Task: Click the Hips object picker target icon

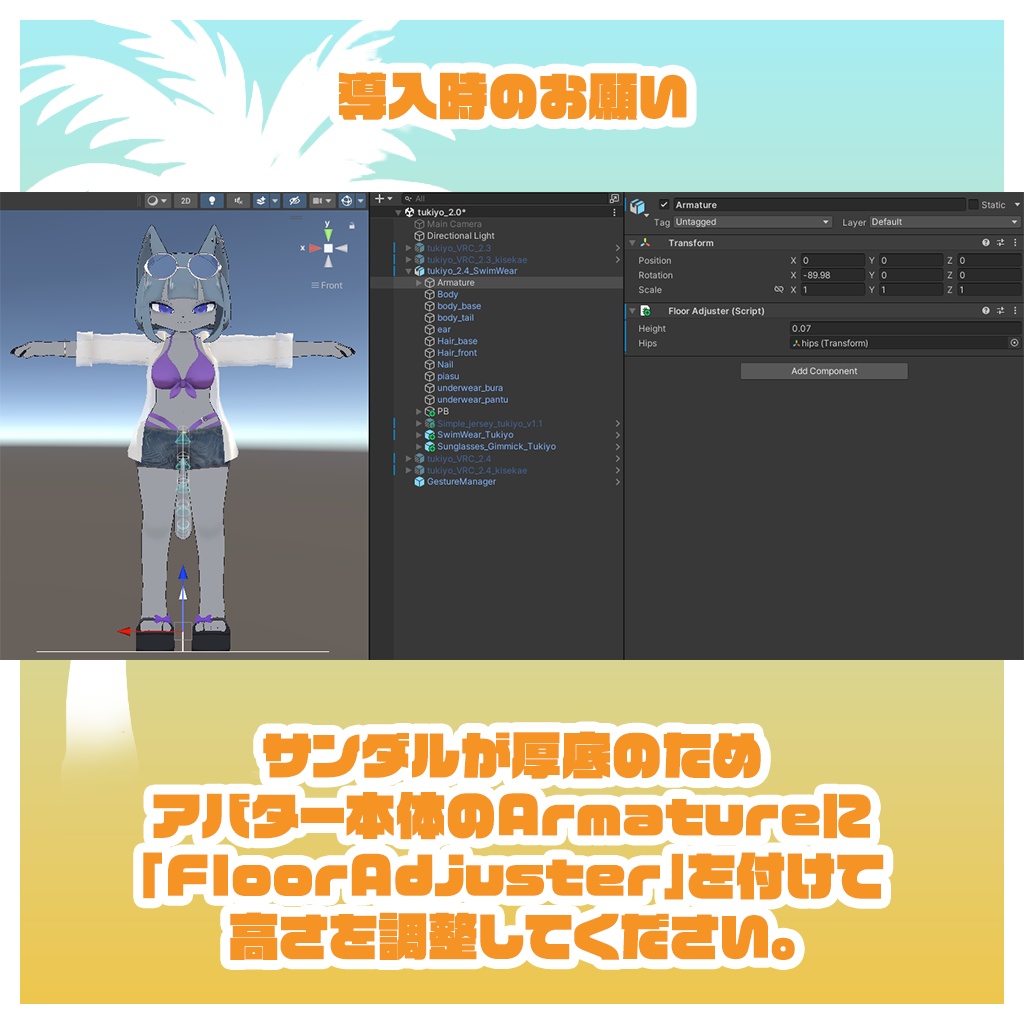Action: click(x=1014, y=344)
